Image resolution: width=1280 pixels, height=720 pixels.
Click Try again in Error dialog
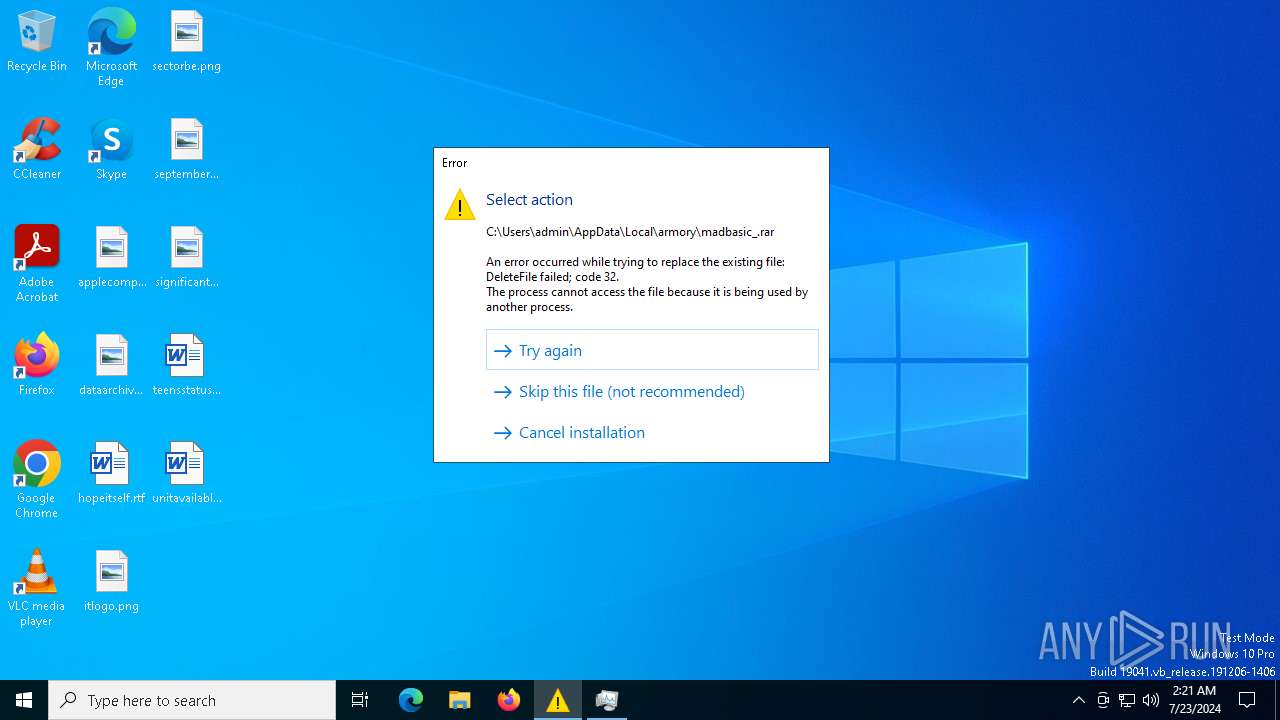pyautogui.click(x=652, y=350)
